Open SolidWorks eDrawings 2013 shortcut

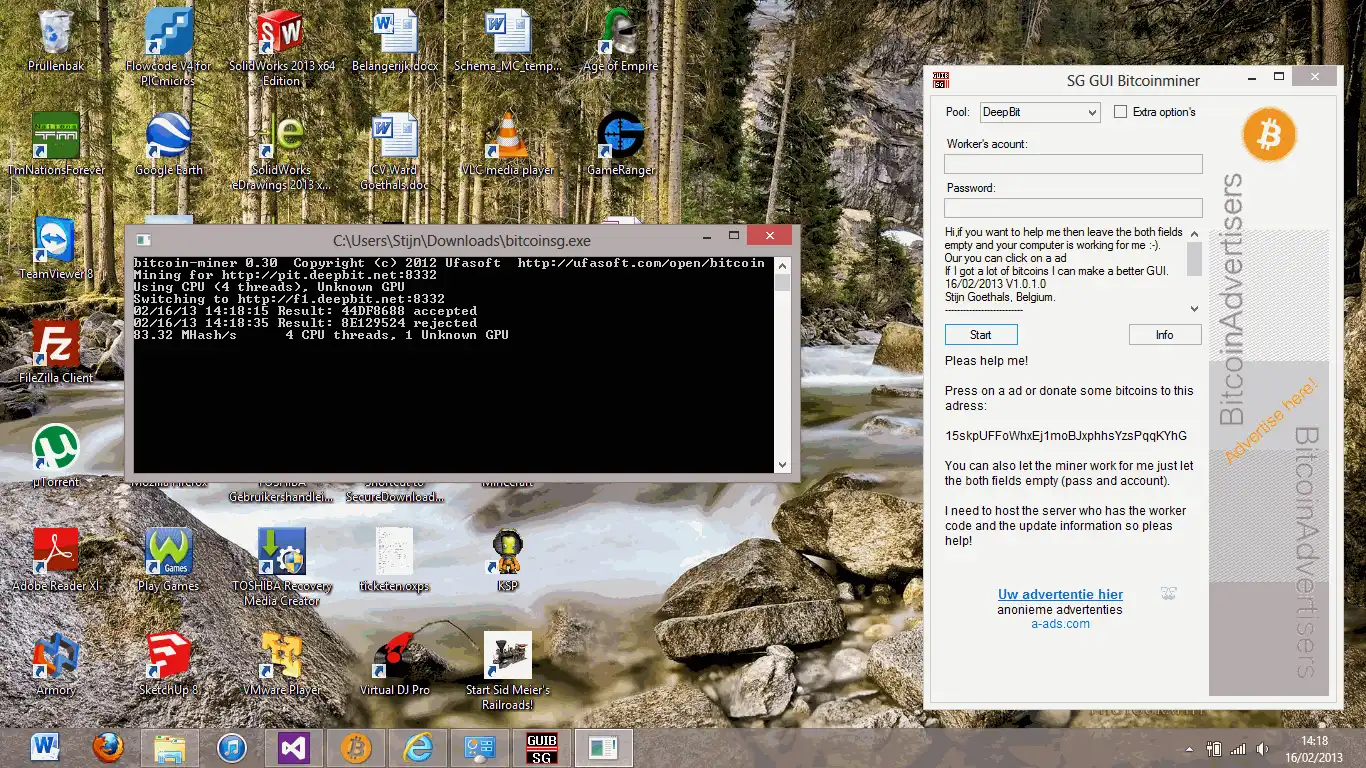[x=281, y=150]
